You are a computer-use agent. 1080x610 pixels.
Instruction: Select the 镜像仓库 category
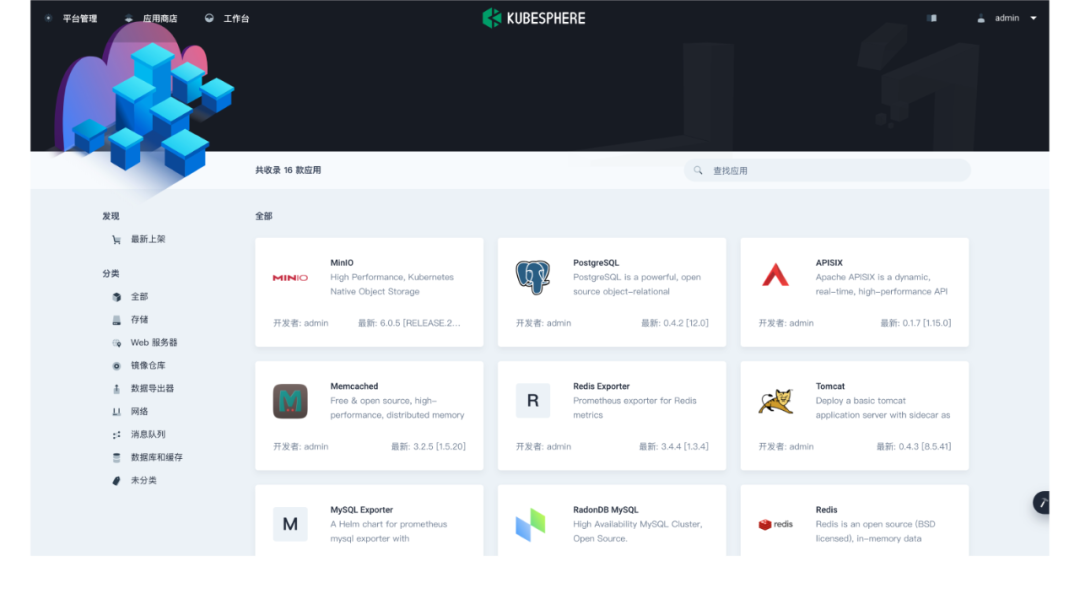click(x=148, y=366)
